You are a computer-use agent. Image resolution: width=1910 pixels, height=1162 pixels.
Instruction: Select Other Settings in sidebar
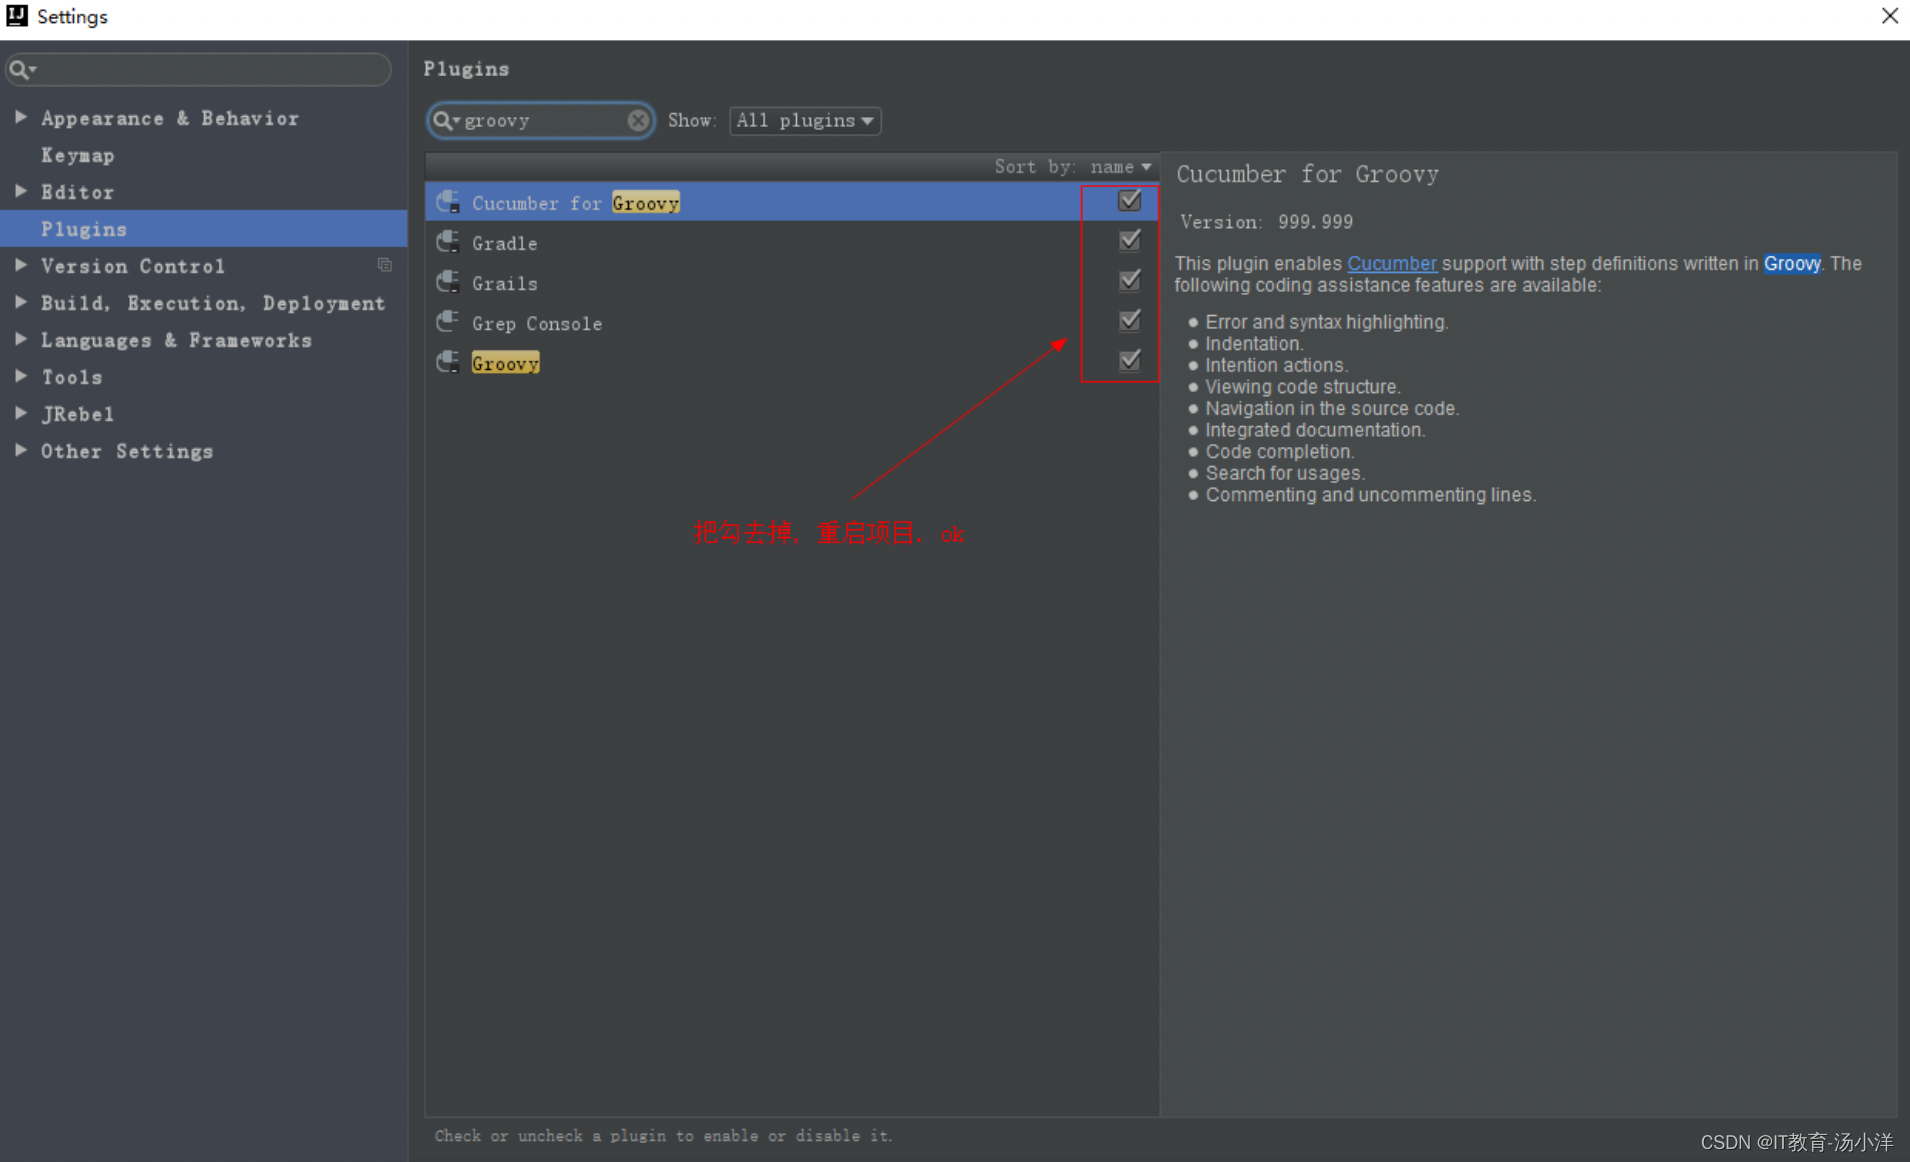(x=127, y=451)
